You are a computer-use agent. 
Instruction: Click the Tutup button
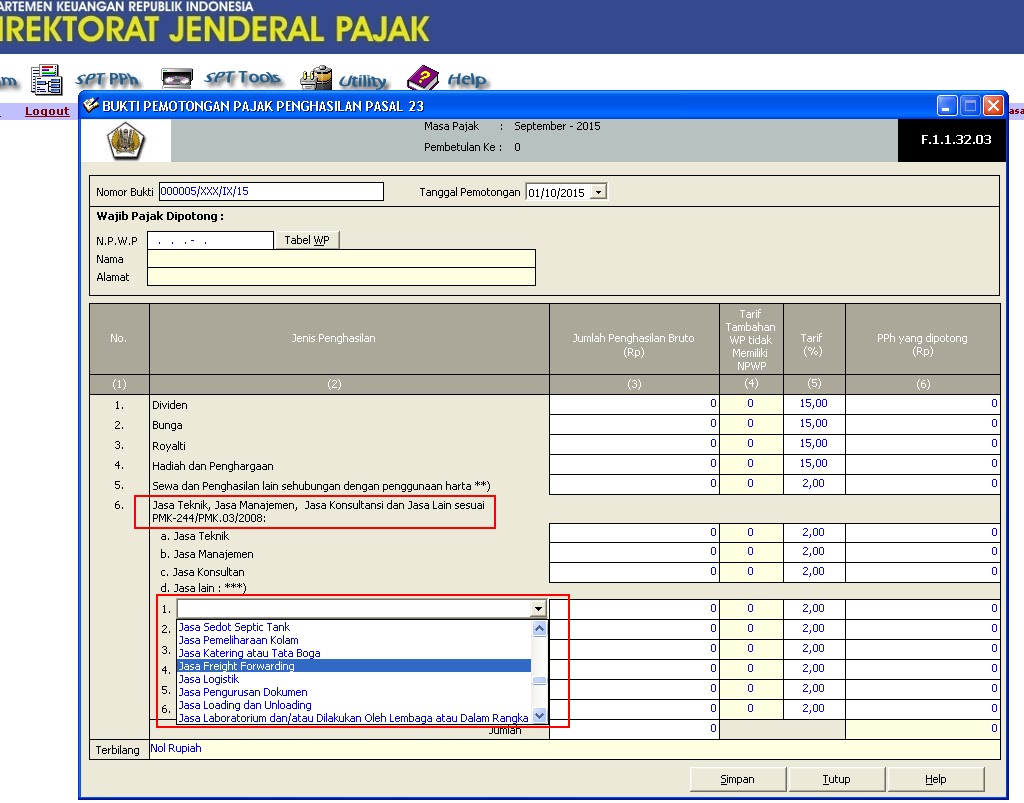[x=836, y=779]
